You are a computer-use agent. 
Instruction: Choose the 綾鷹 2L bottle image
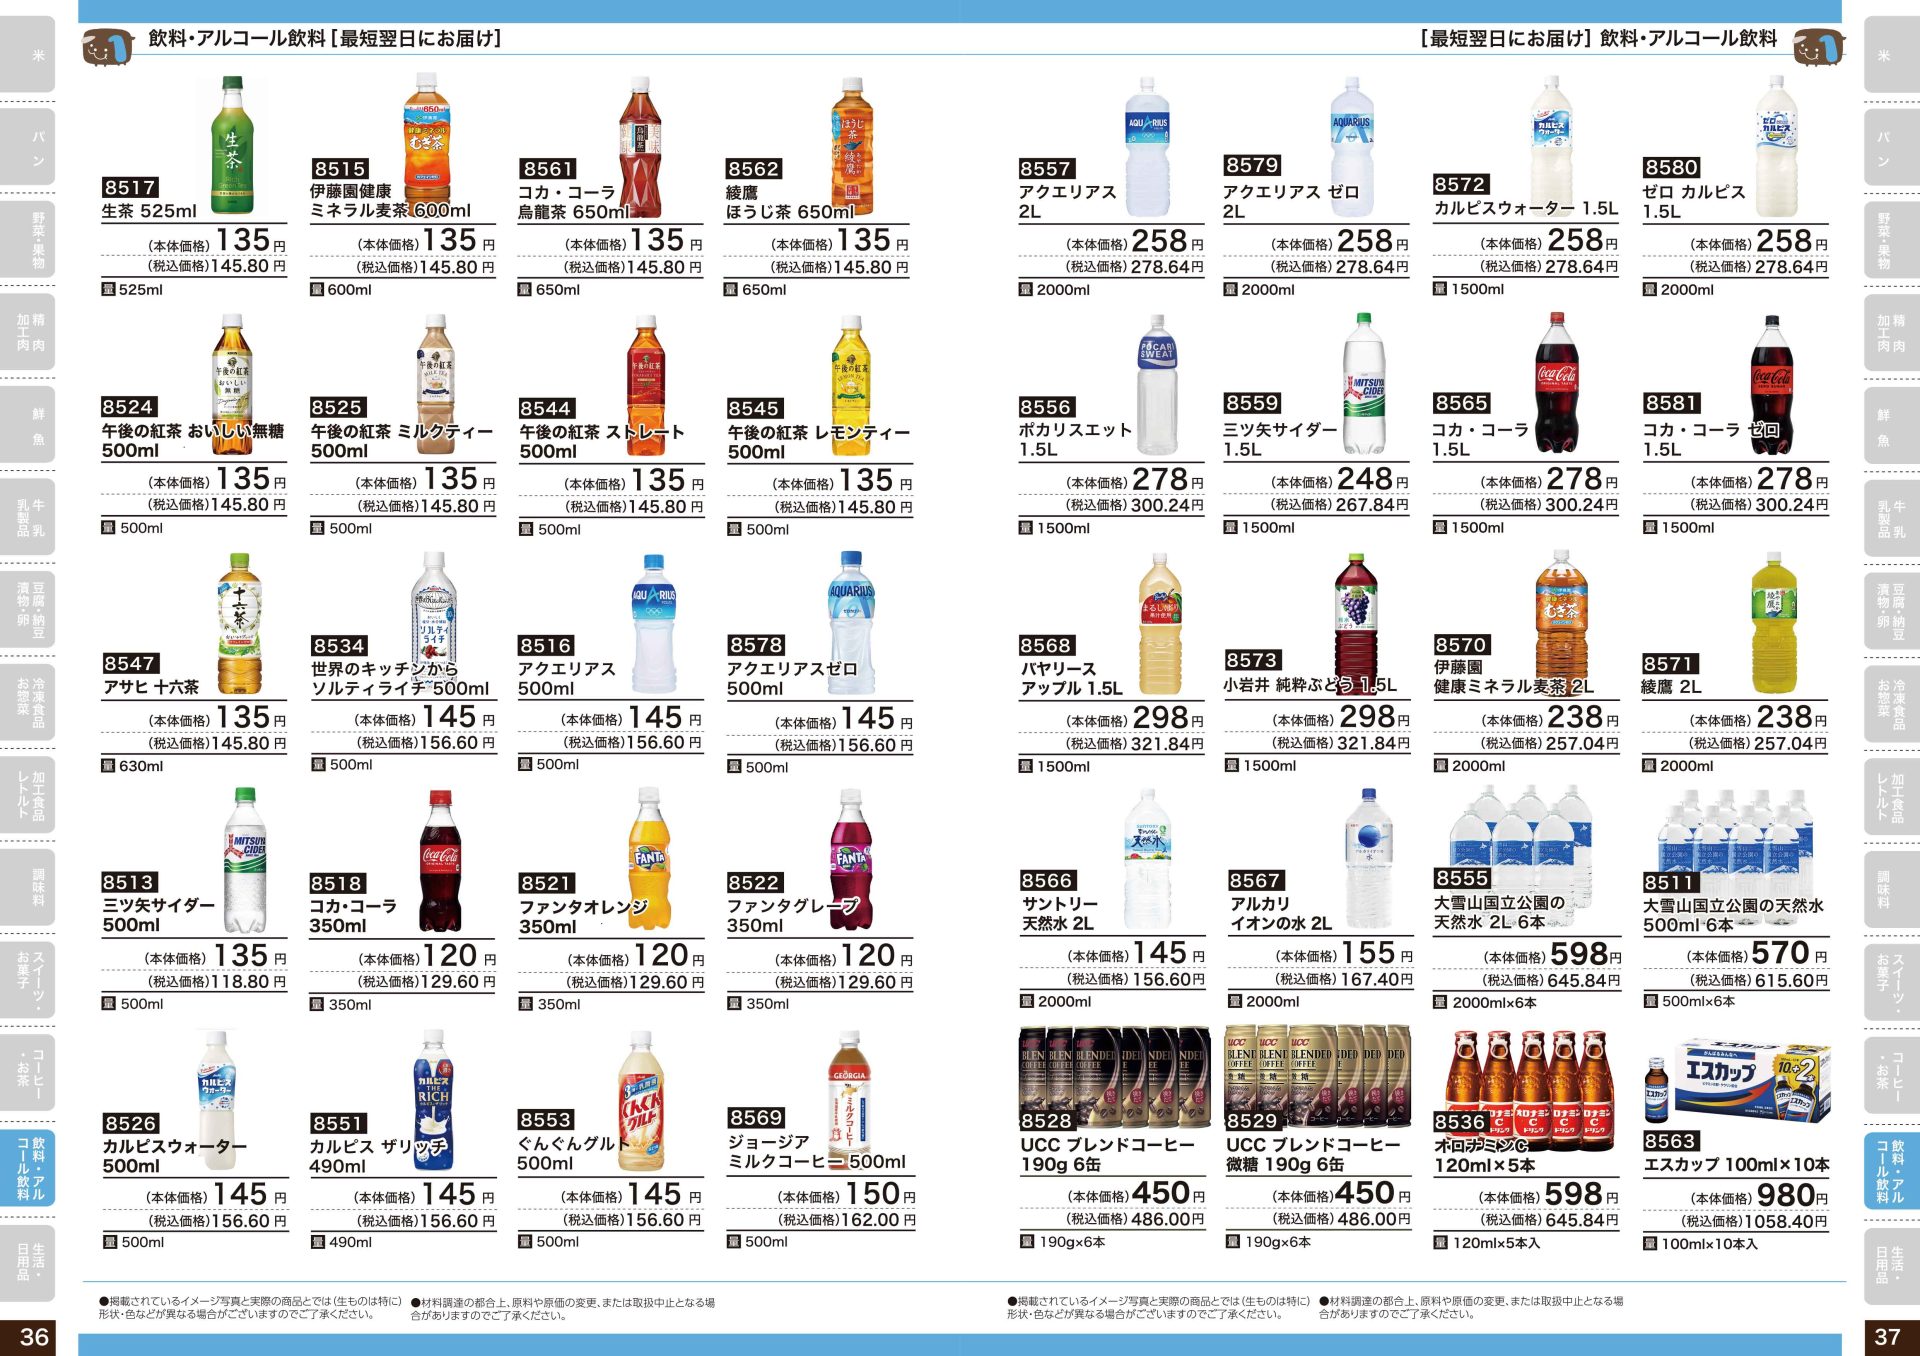(x=1774, y=623)
